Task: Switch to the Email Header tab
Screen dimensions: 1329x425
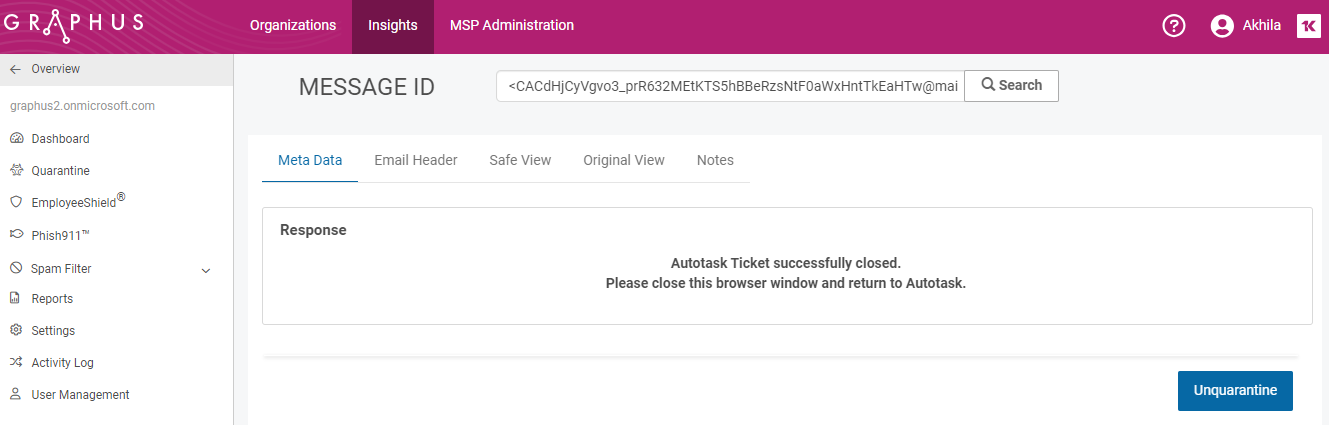Action: 416,160
